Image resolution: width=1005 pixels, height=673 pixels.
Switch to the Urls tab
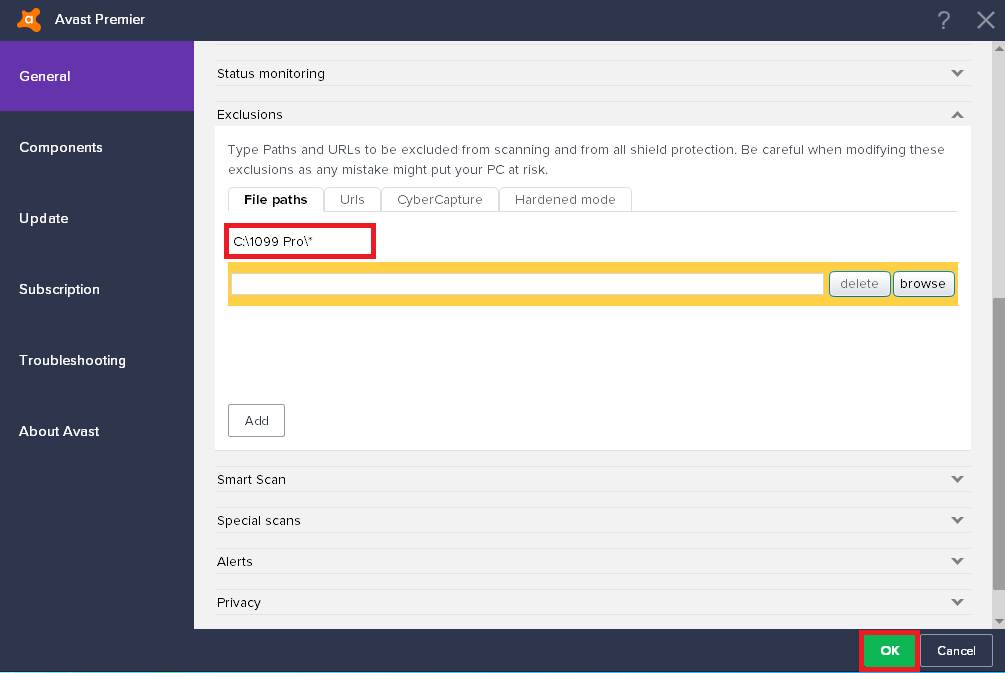click(x=352, y=200)
